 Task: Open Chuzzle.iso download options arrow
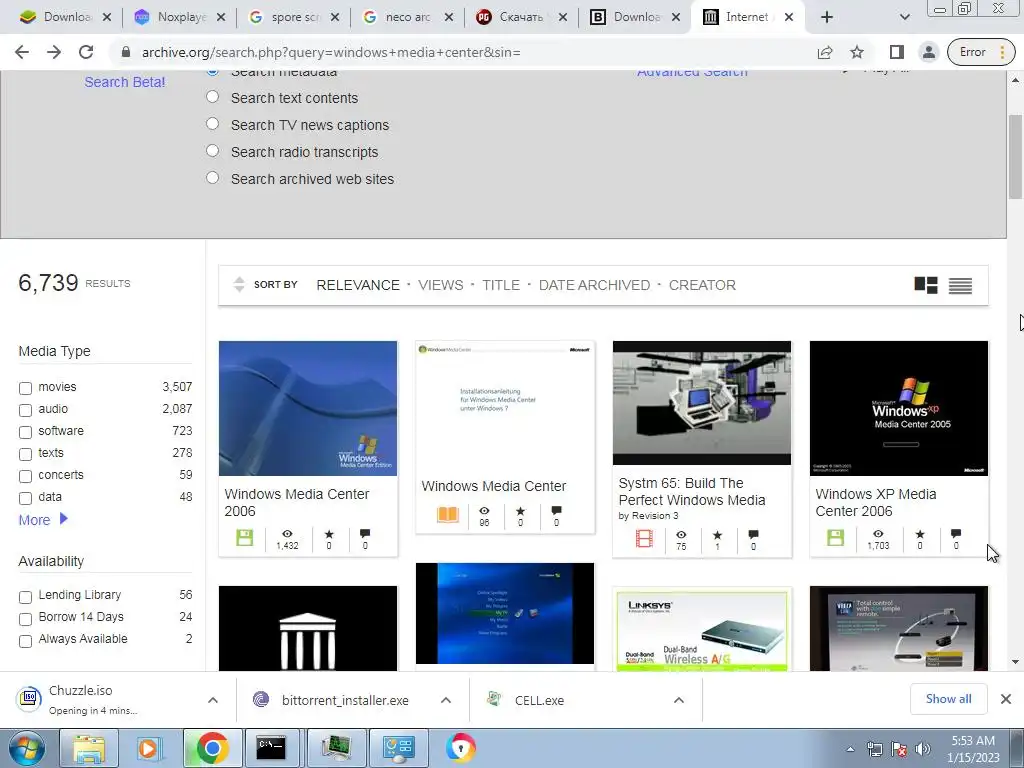213,700
